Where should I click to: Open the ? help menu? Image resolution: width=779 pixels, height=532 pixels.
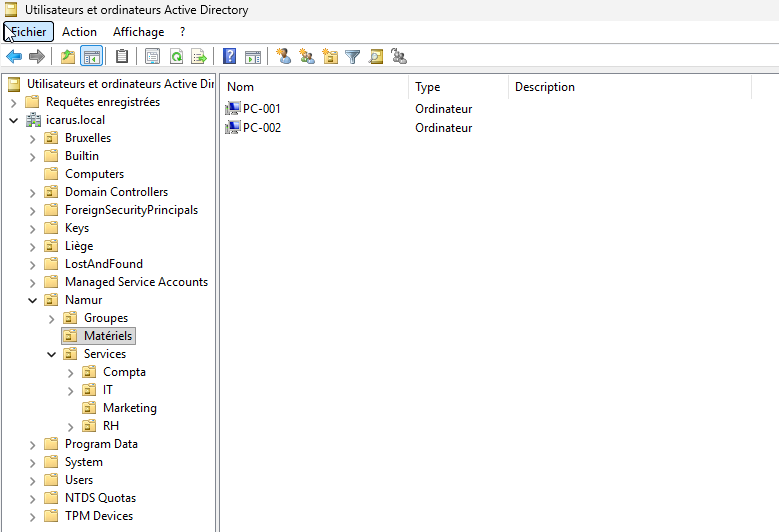click(x=182, y=32)
